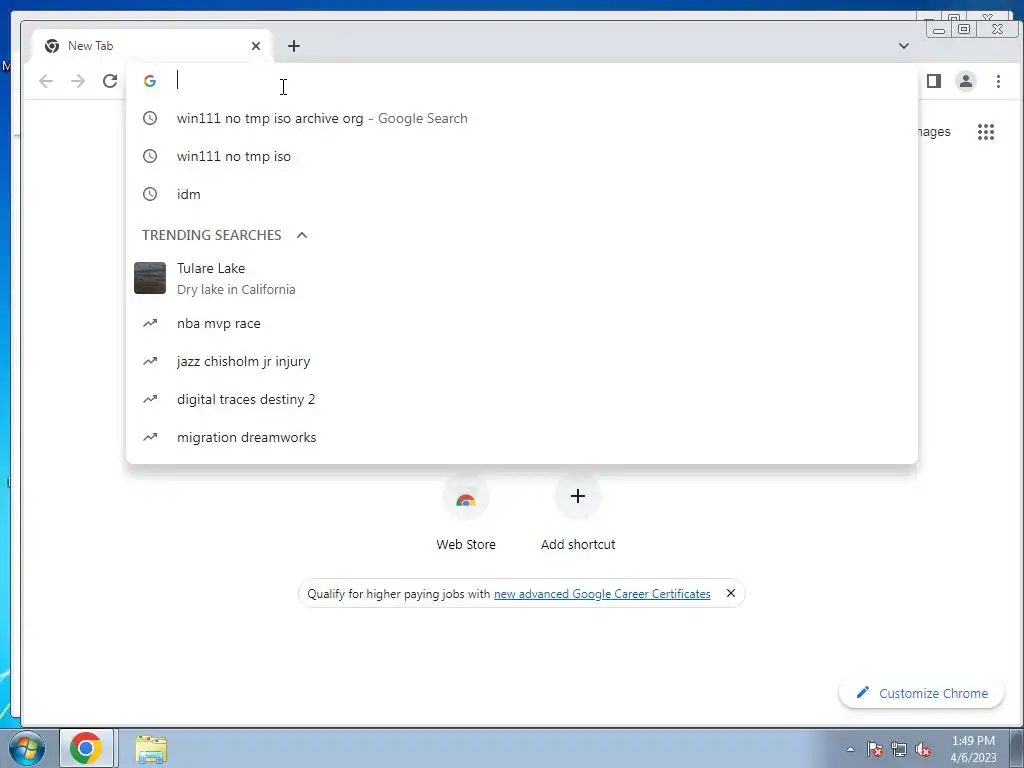
Task: Select 'digital traces destiny 2' trending search
Action: [522, 399]
